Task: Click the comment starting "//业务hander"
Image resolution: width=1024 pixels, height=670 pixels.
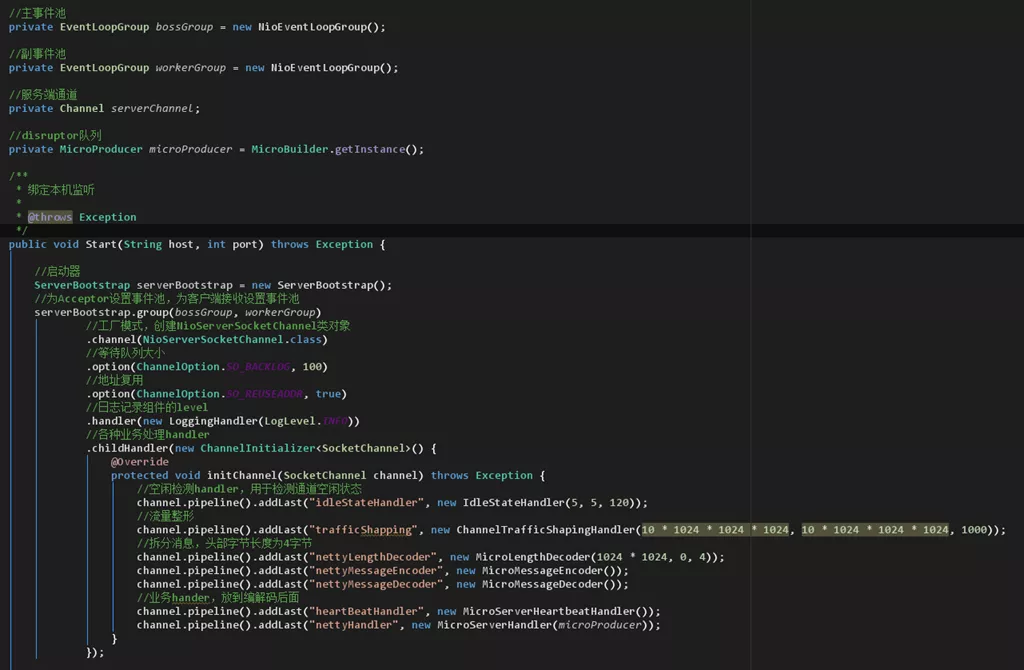Action: 217,598
